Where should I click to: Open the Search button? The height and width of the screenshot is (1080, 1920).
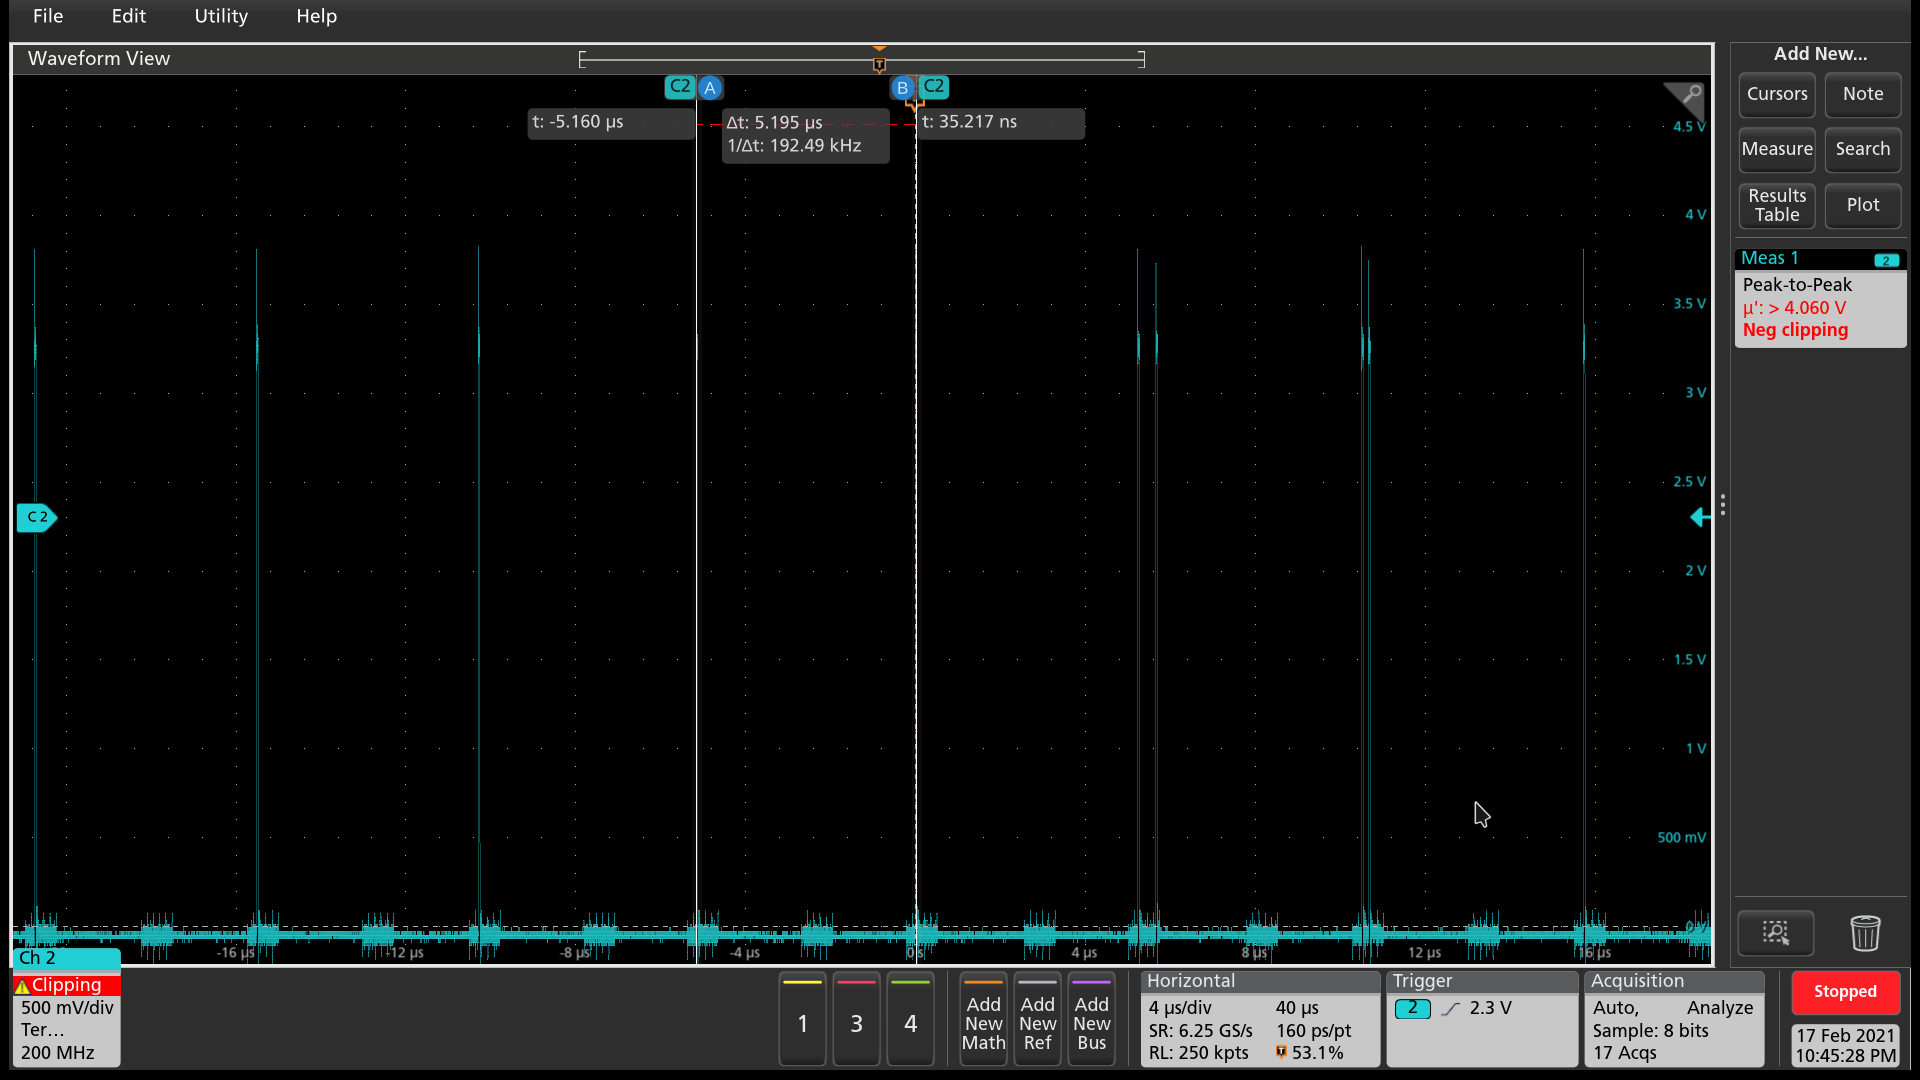pos(1863,149)
